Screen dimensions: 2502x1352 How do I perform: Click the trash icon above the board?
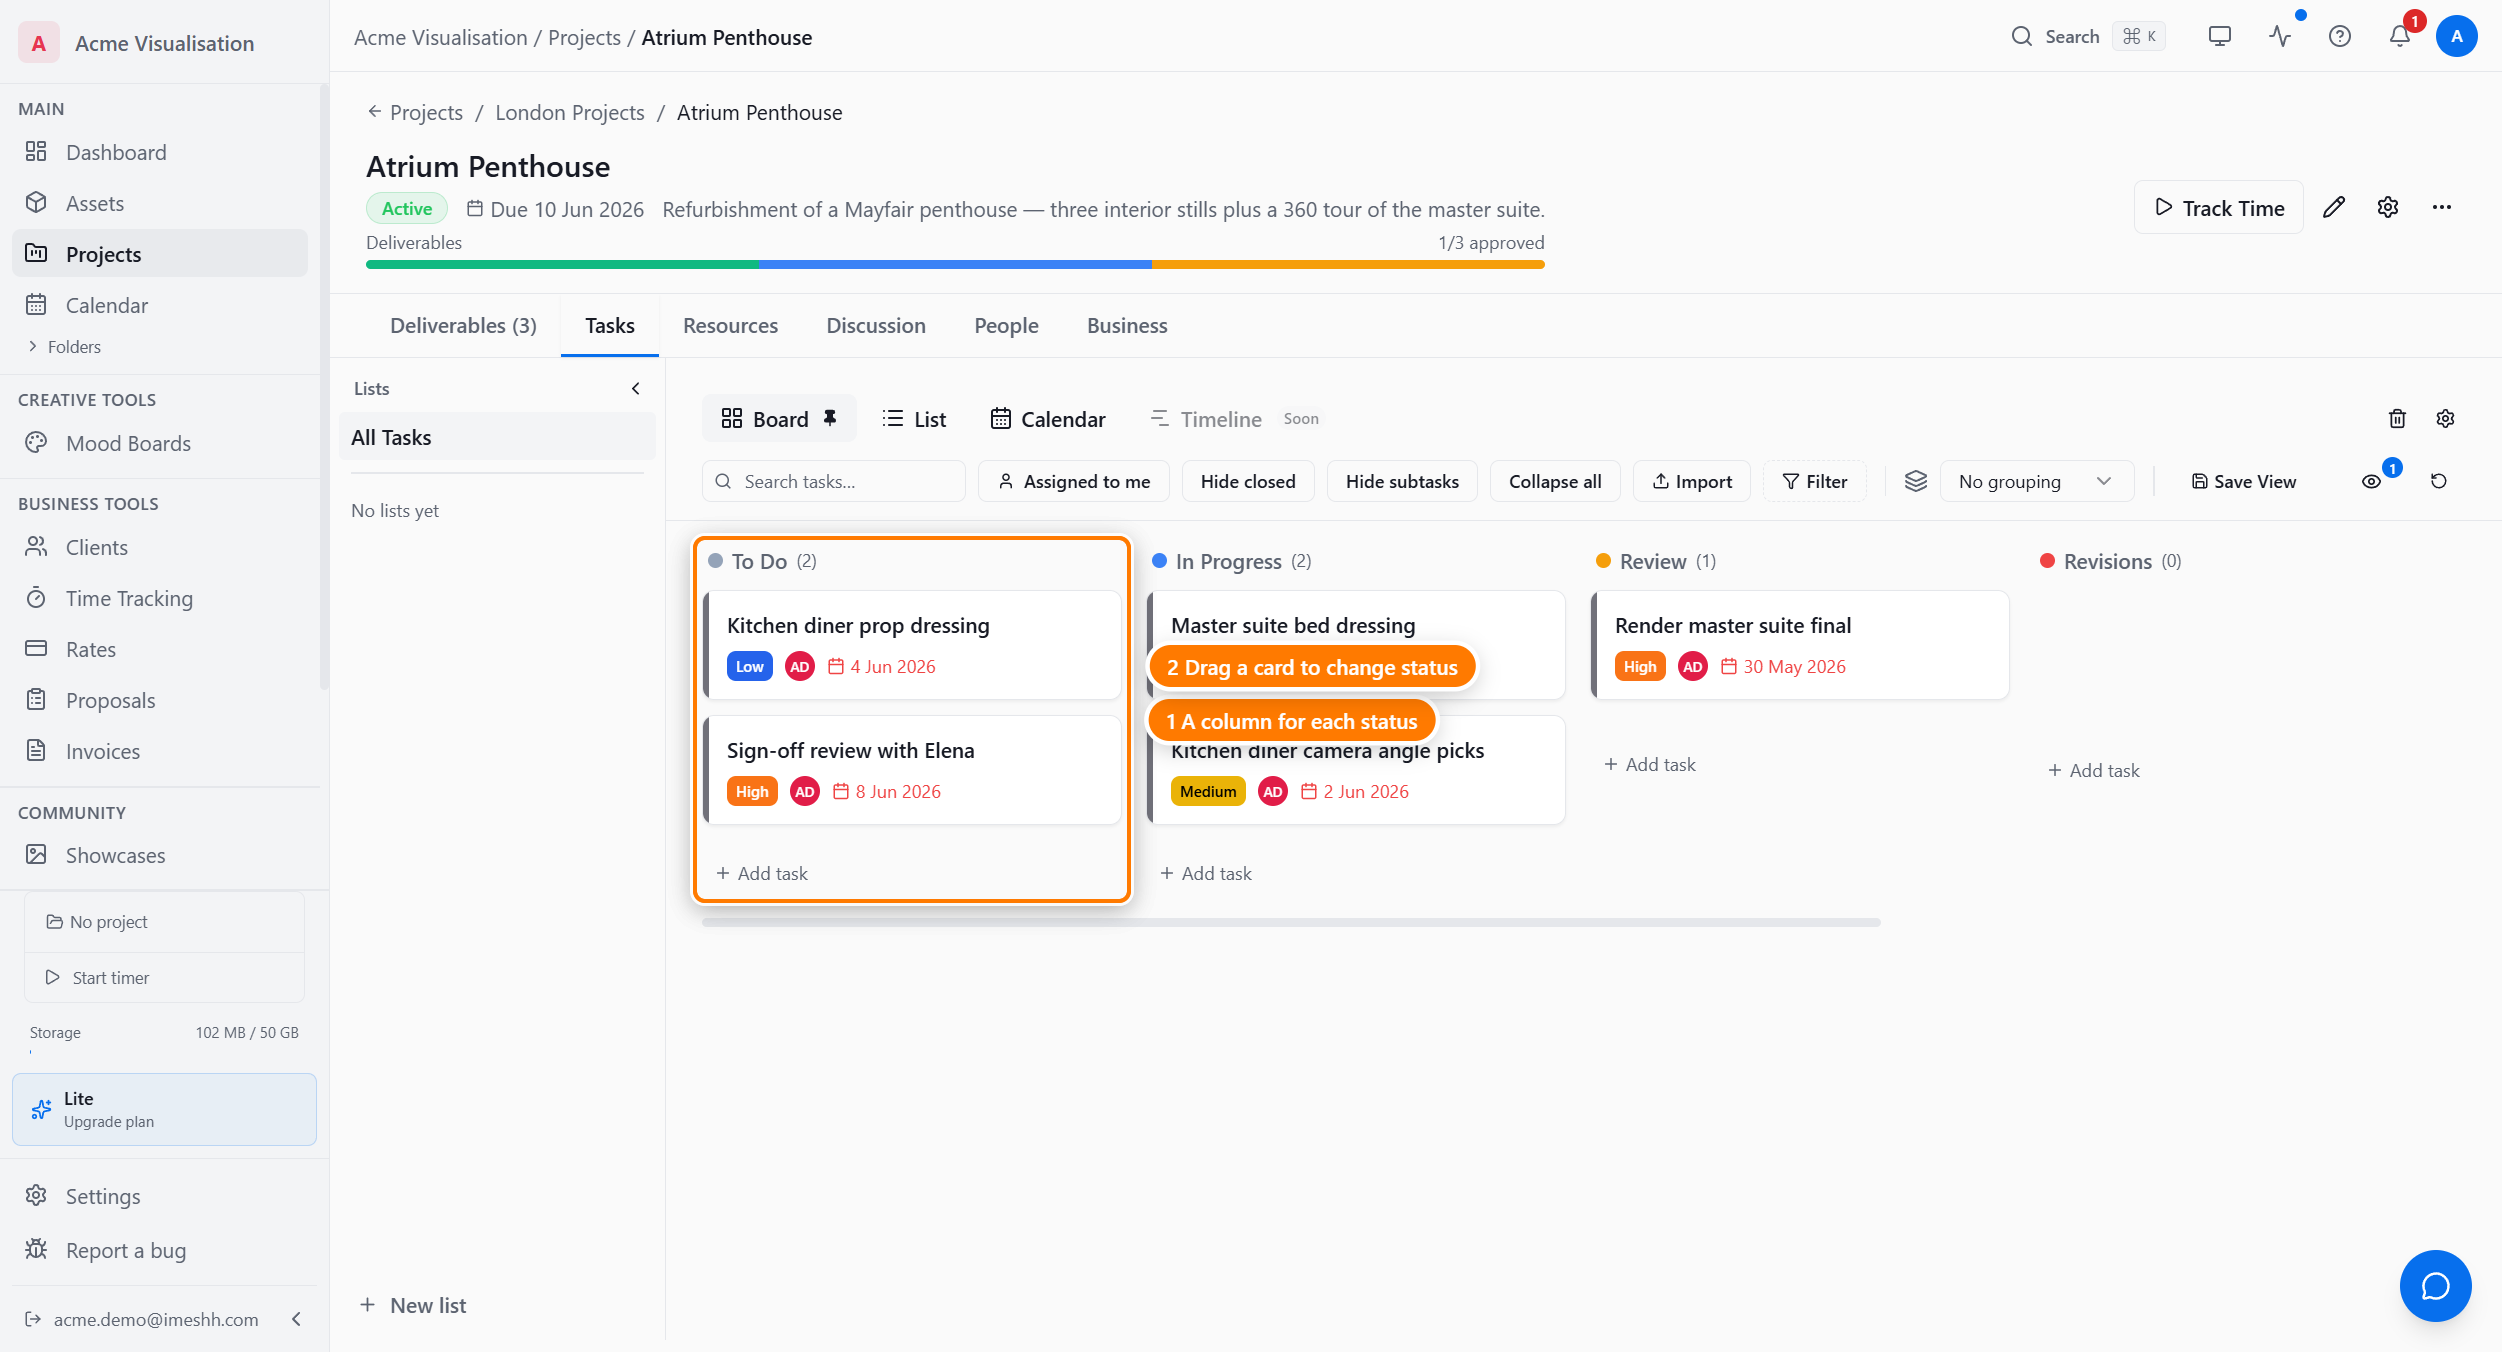2397,419
